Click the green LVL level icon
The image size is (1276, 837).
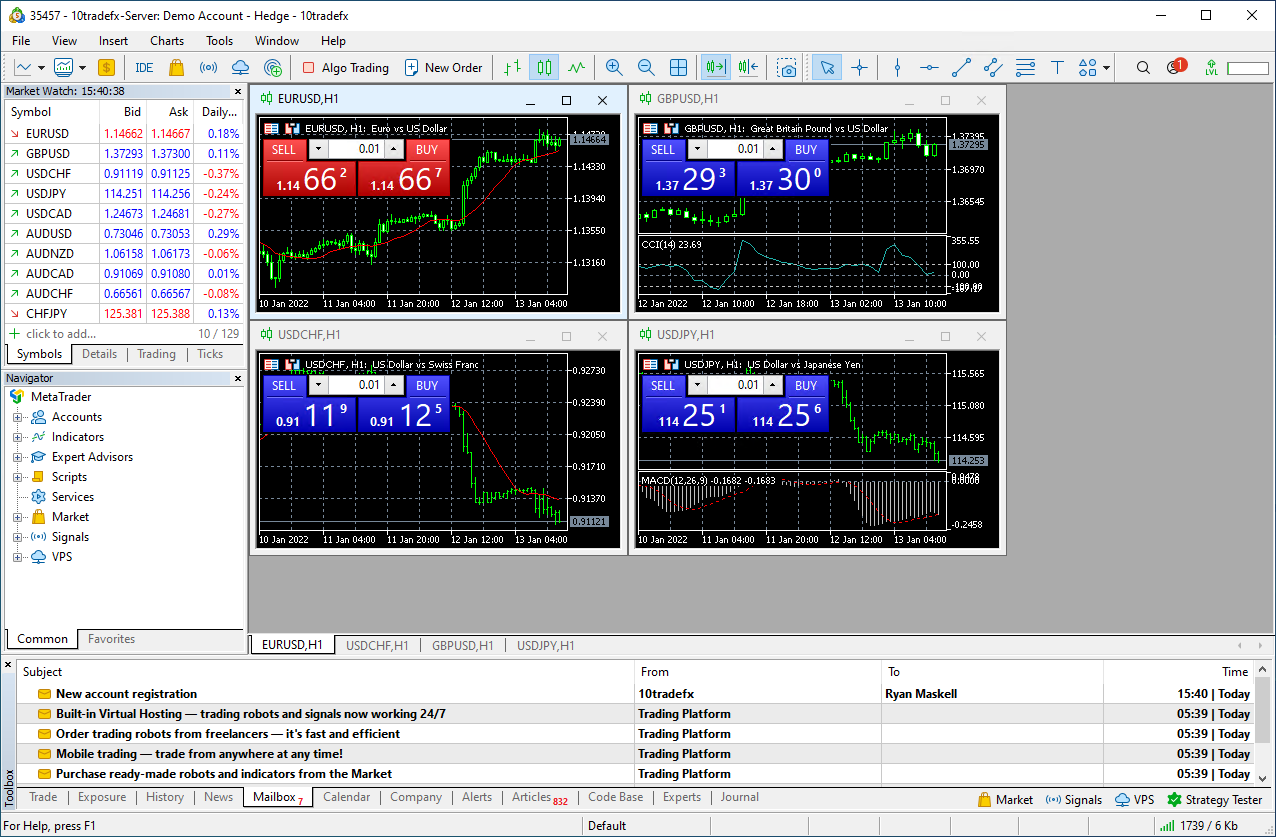(x=1211, y=68)
